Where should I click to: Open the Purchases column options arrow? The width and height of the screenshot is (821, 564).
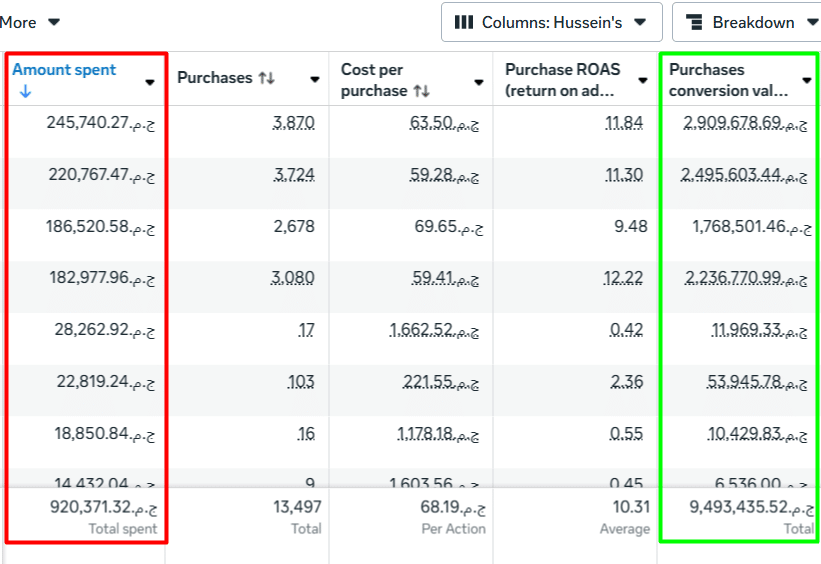314,79
